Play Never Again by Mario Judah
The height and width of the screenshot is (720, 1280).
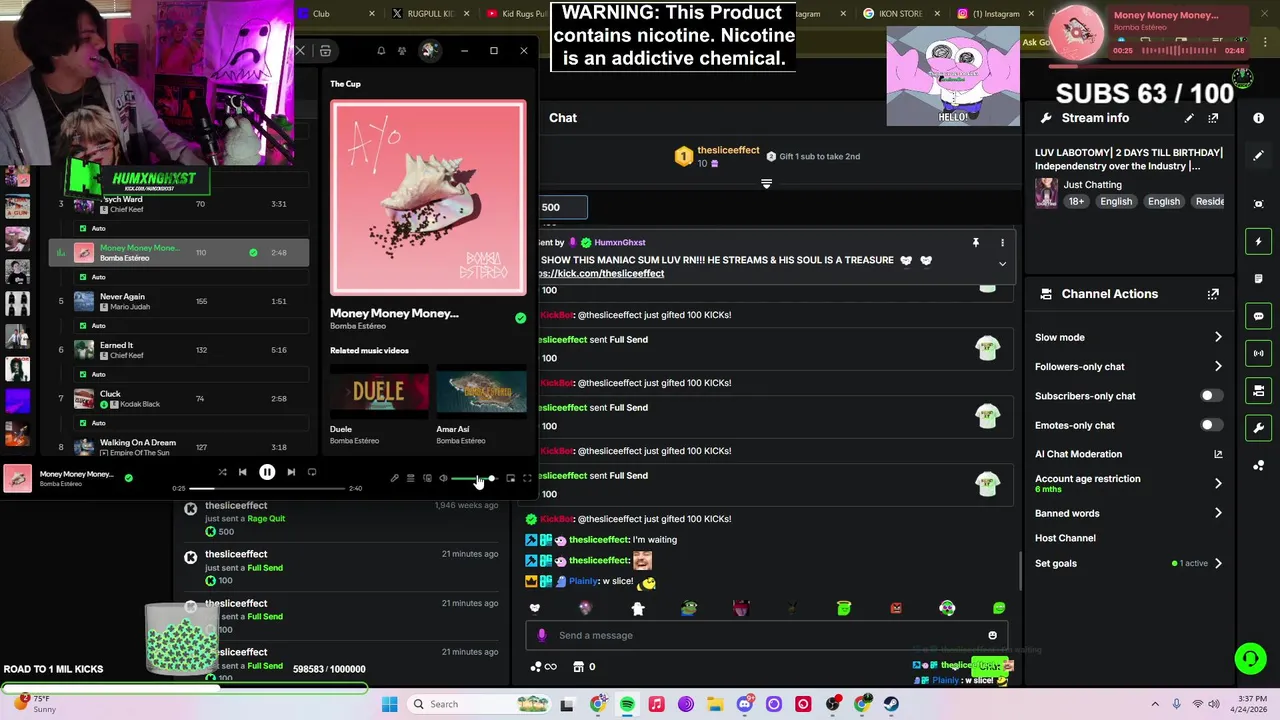pyautogui.click(x=179, y=301)
